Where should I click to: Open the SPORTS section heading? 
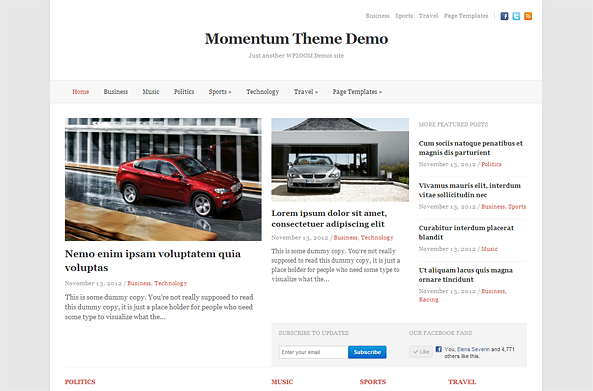(x=373, y=382)
